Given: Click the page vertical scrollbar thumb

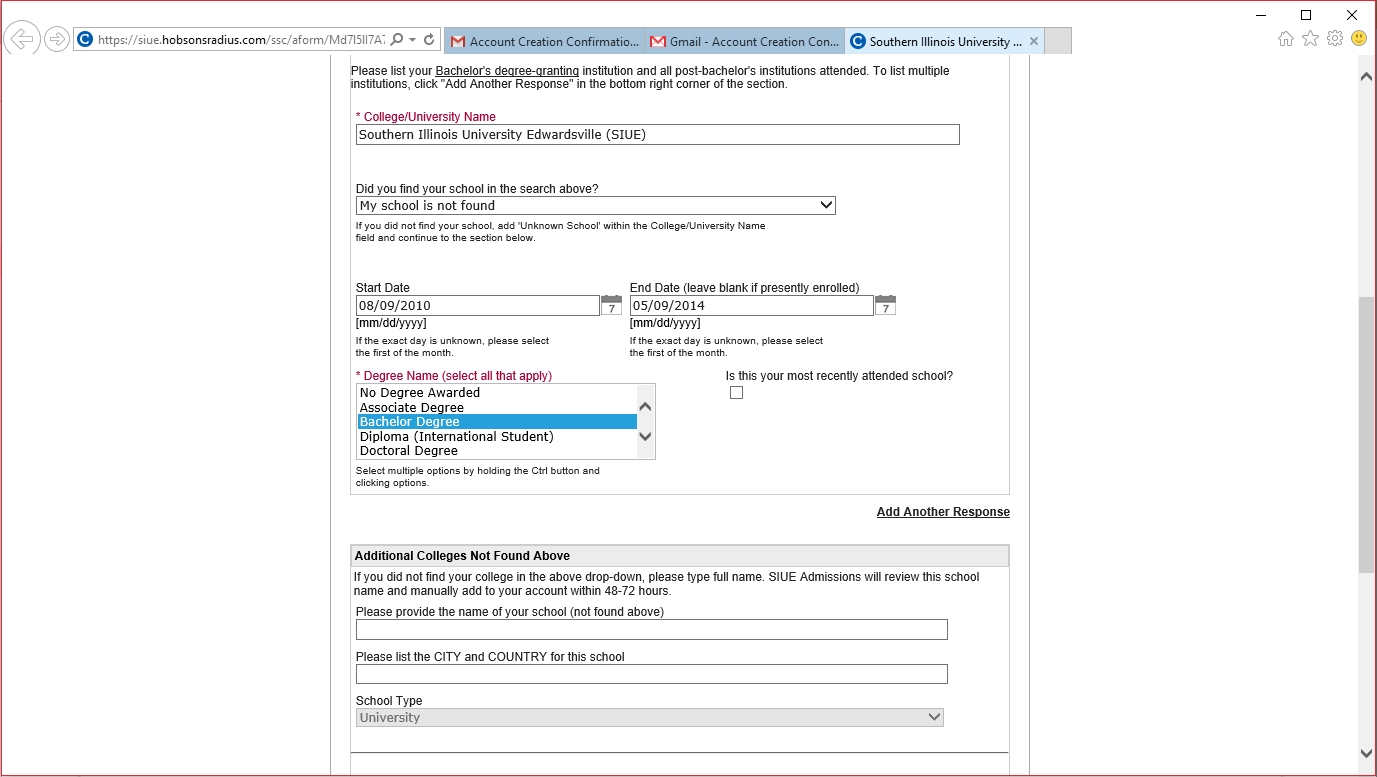Looking at the screenshot, I should click(1366, 435).
